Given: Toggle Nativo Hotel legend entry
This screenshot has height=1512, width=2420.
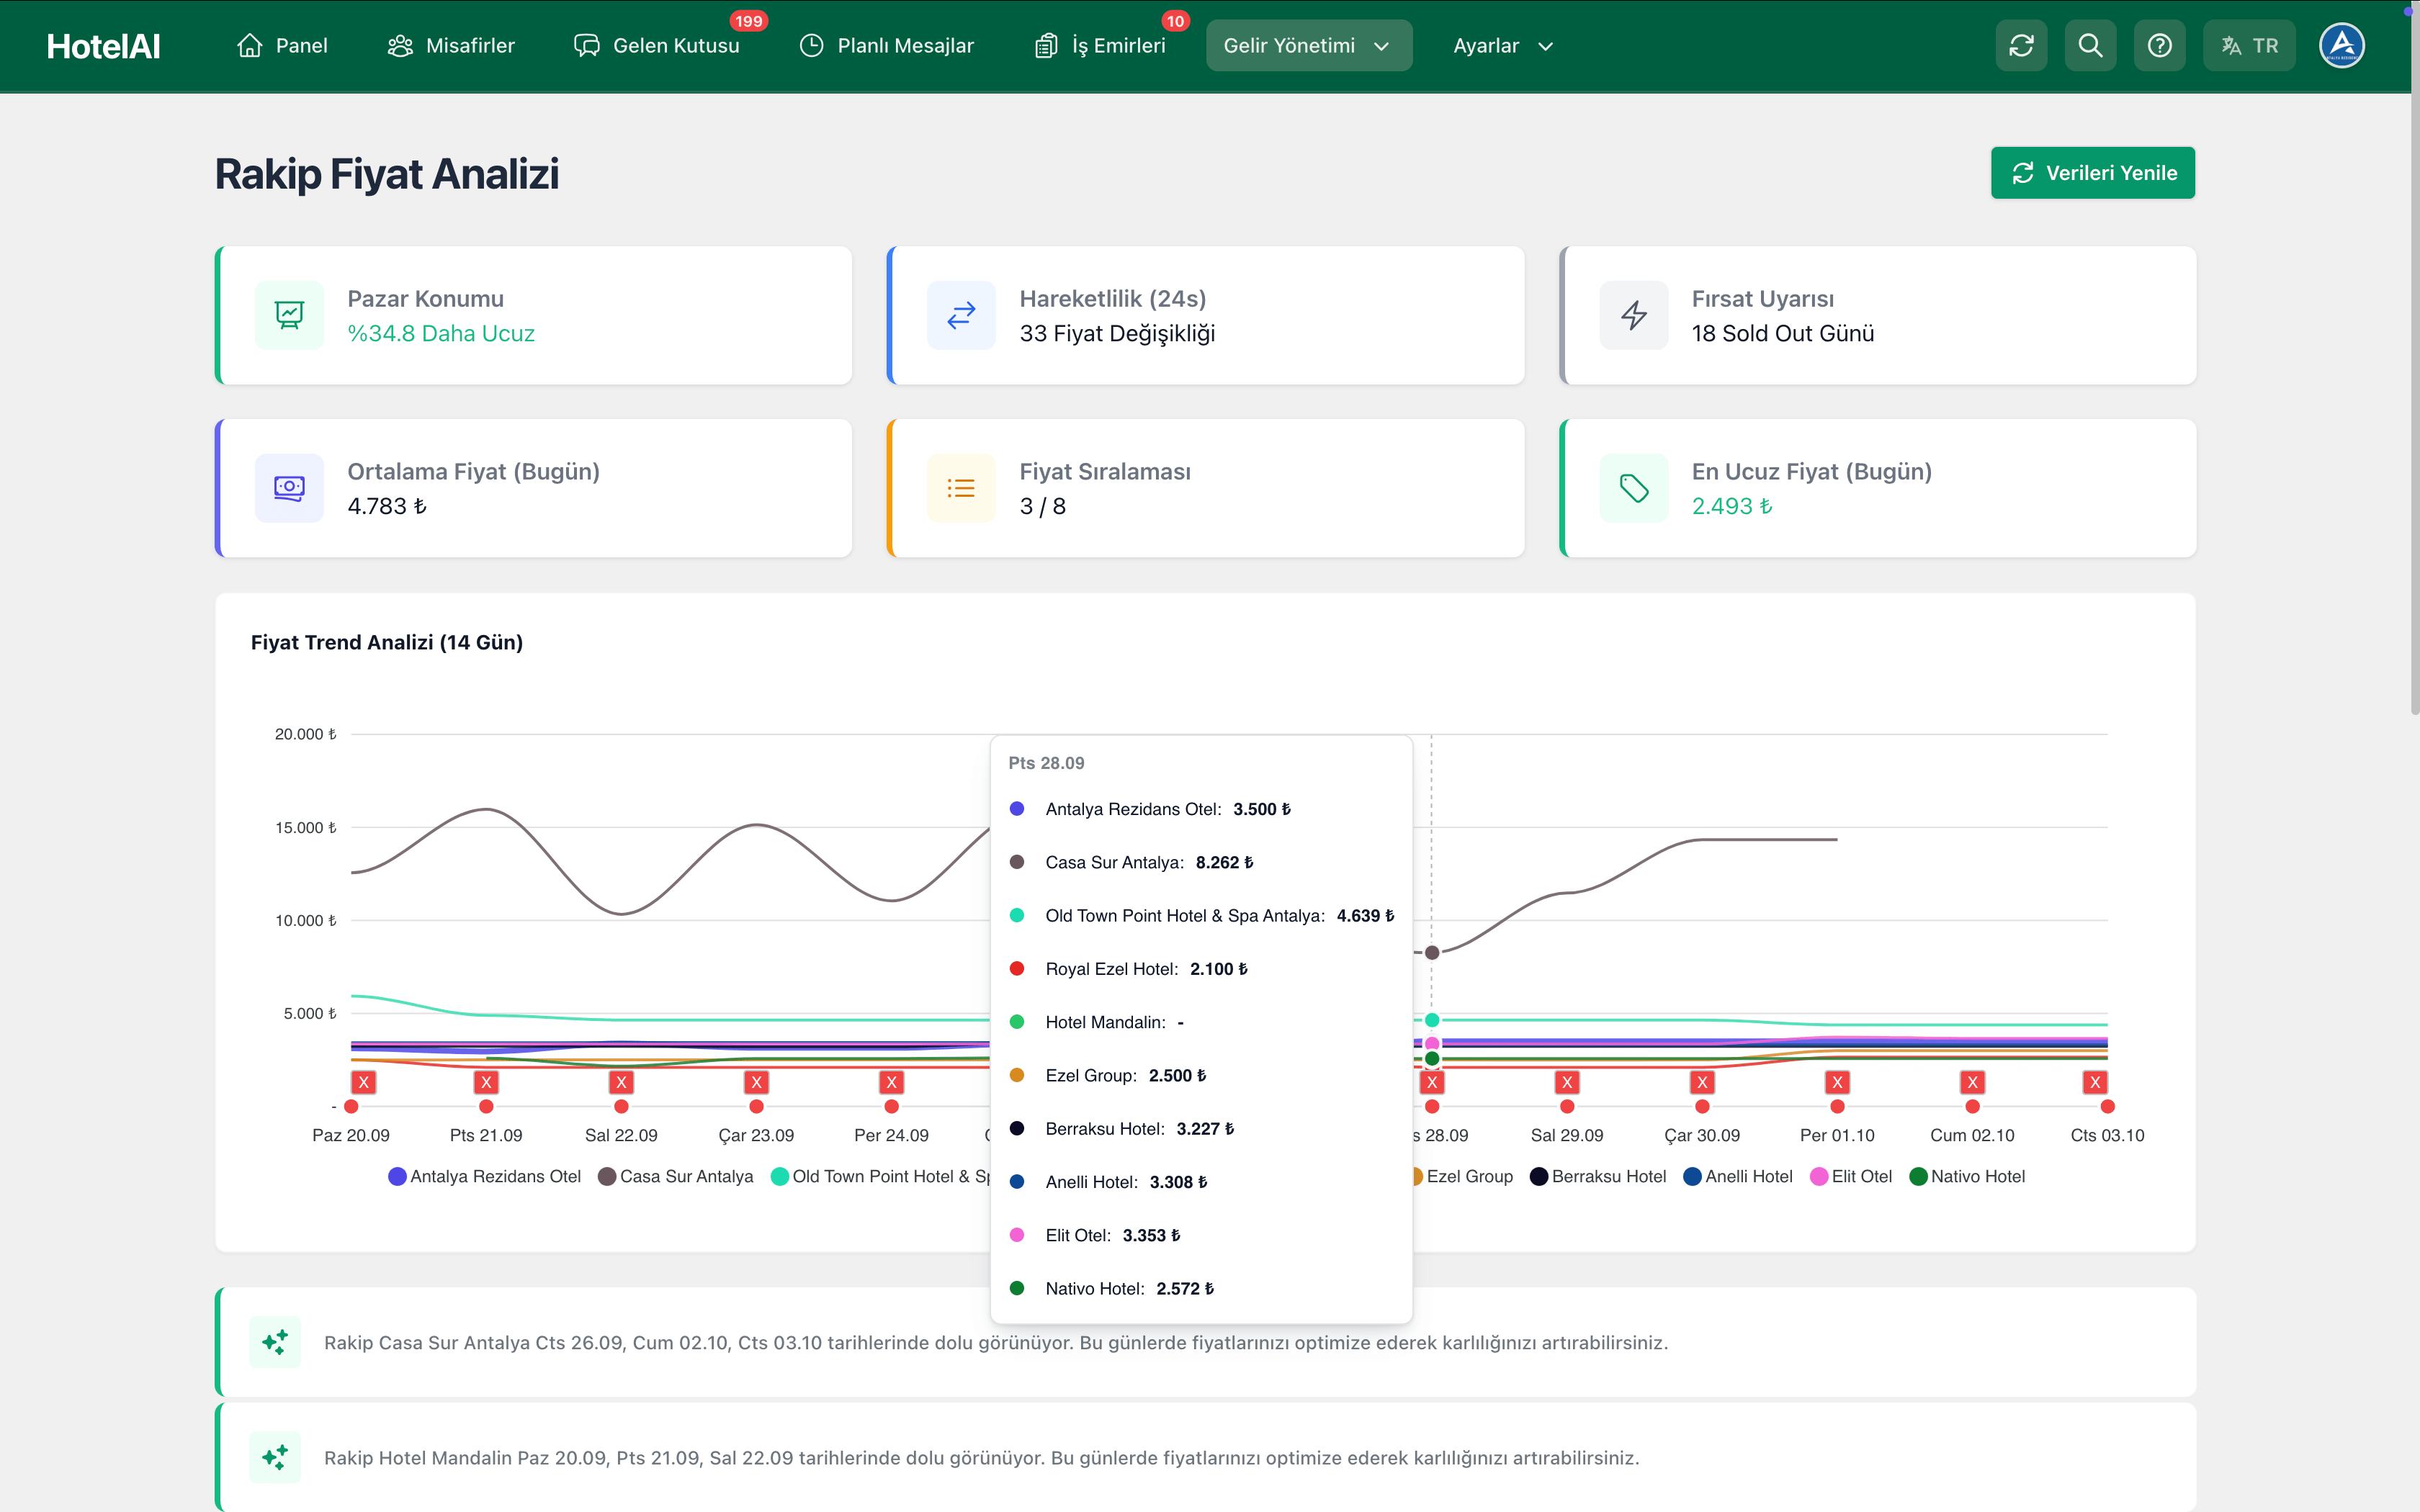Looking at the screenshot, I should (x=1967, y=1176).
